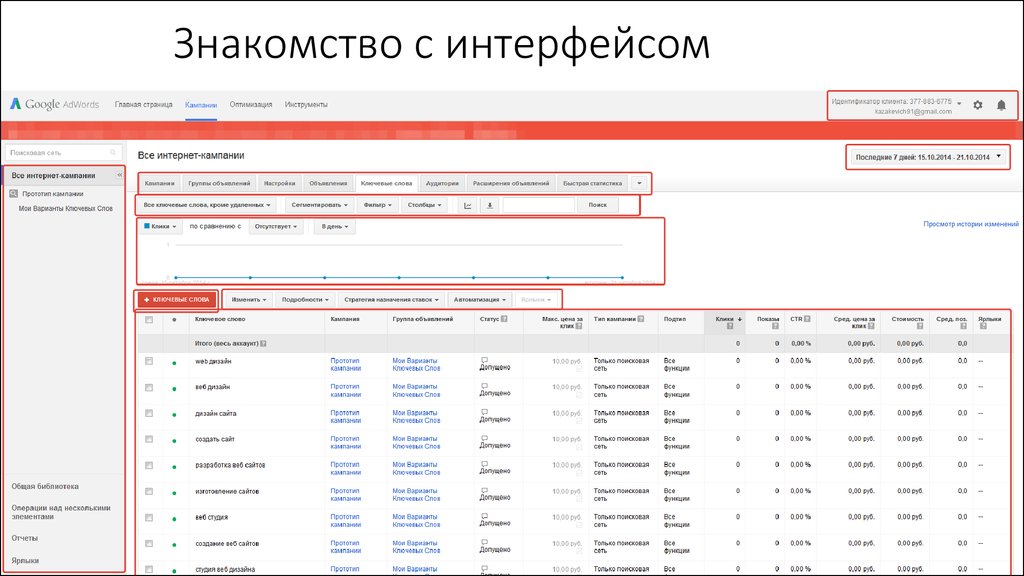Open the more-tabs arrow after Быстрая статистика

(x=639, y=184)
